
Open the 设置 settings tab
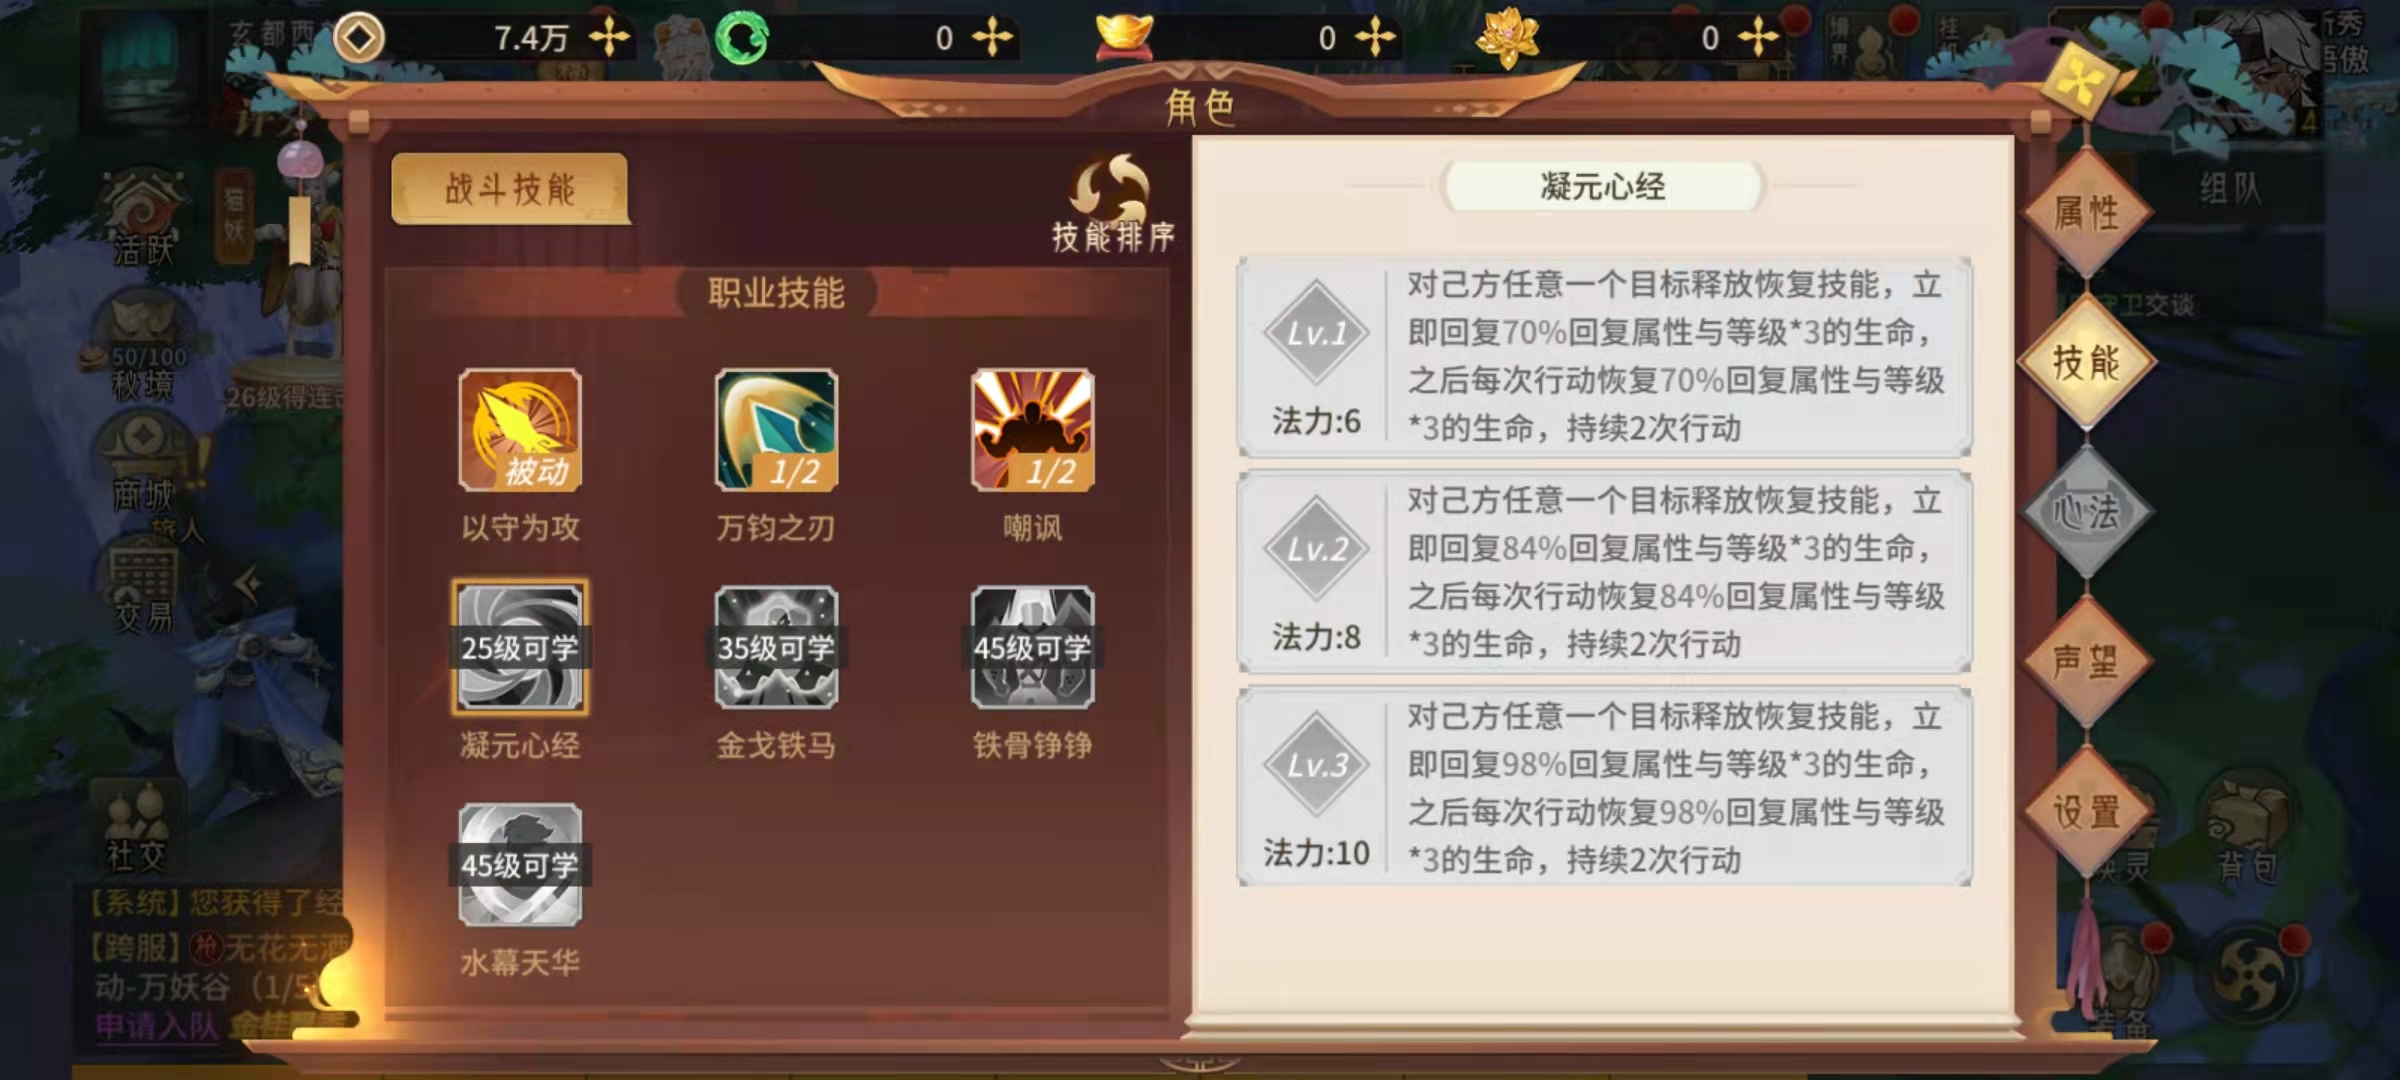click(x=2086, y=812)
